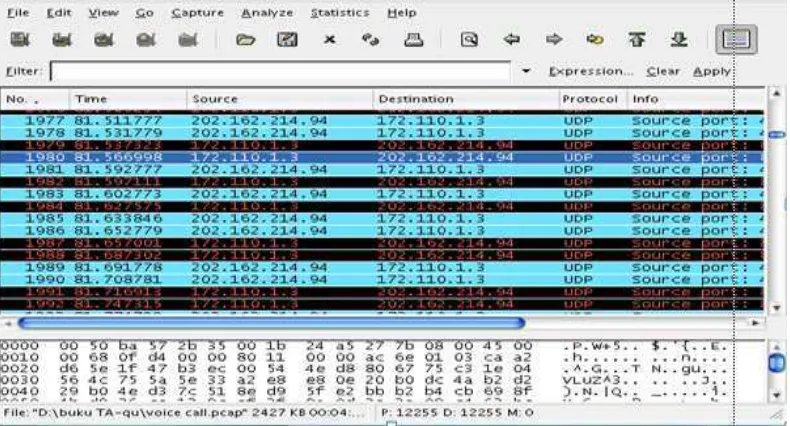
Task: Click packet list horizontal scroll right arrow
Action: [755, 323]
